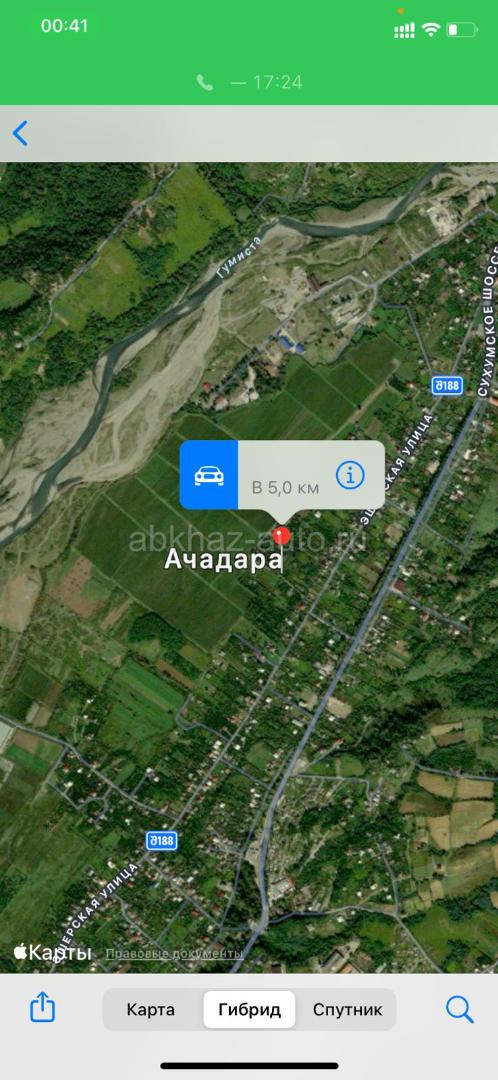Tap the Apple Карты logo

(52, 953)
